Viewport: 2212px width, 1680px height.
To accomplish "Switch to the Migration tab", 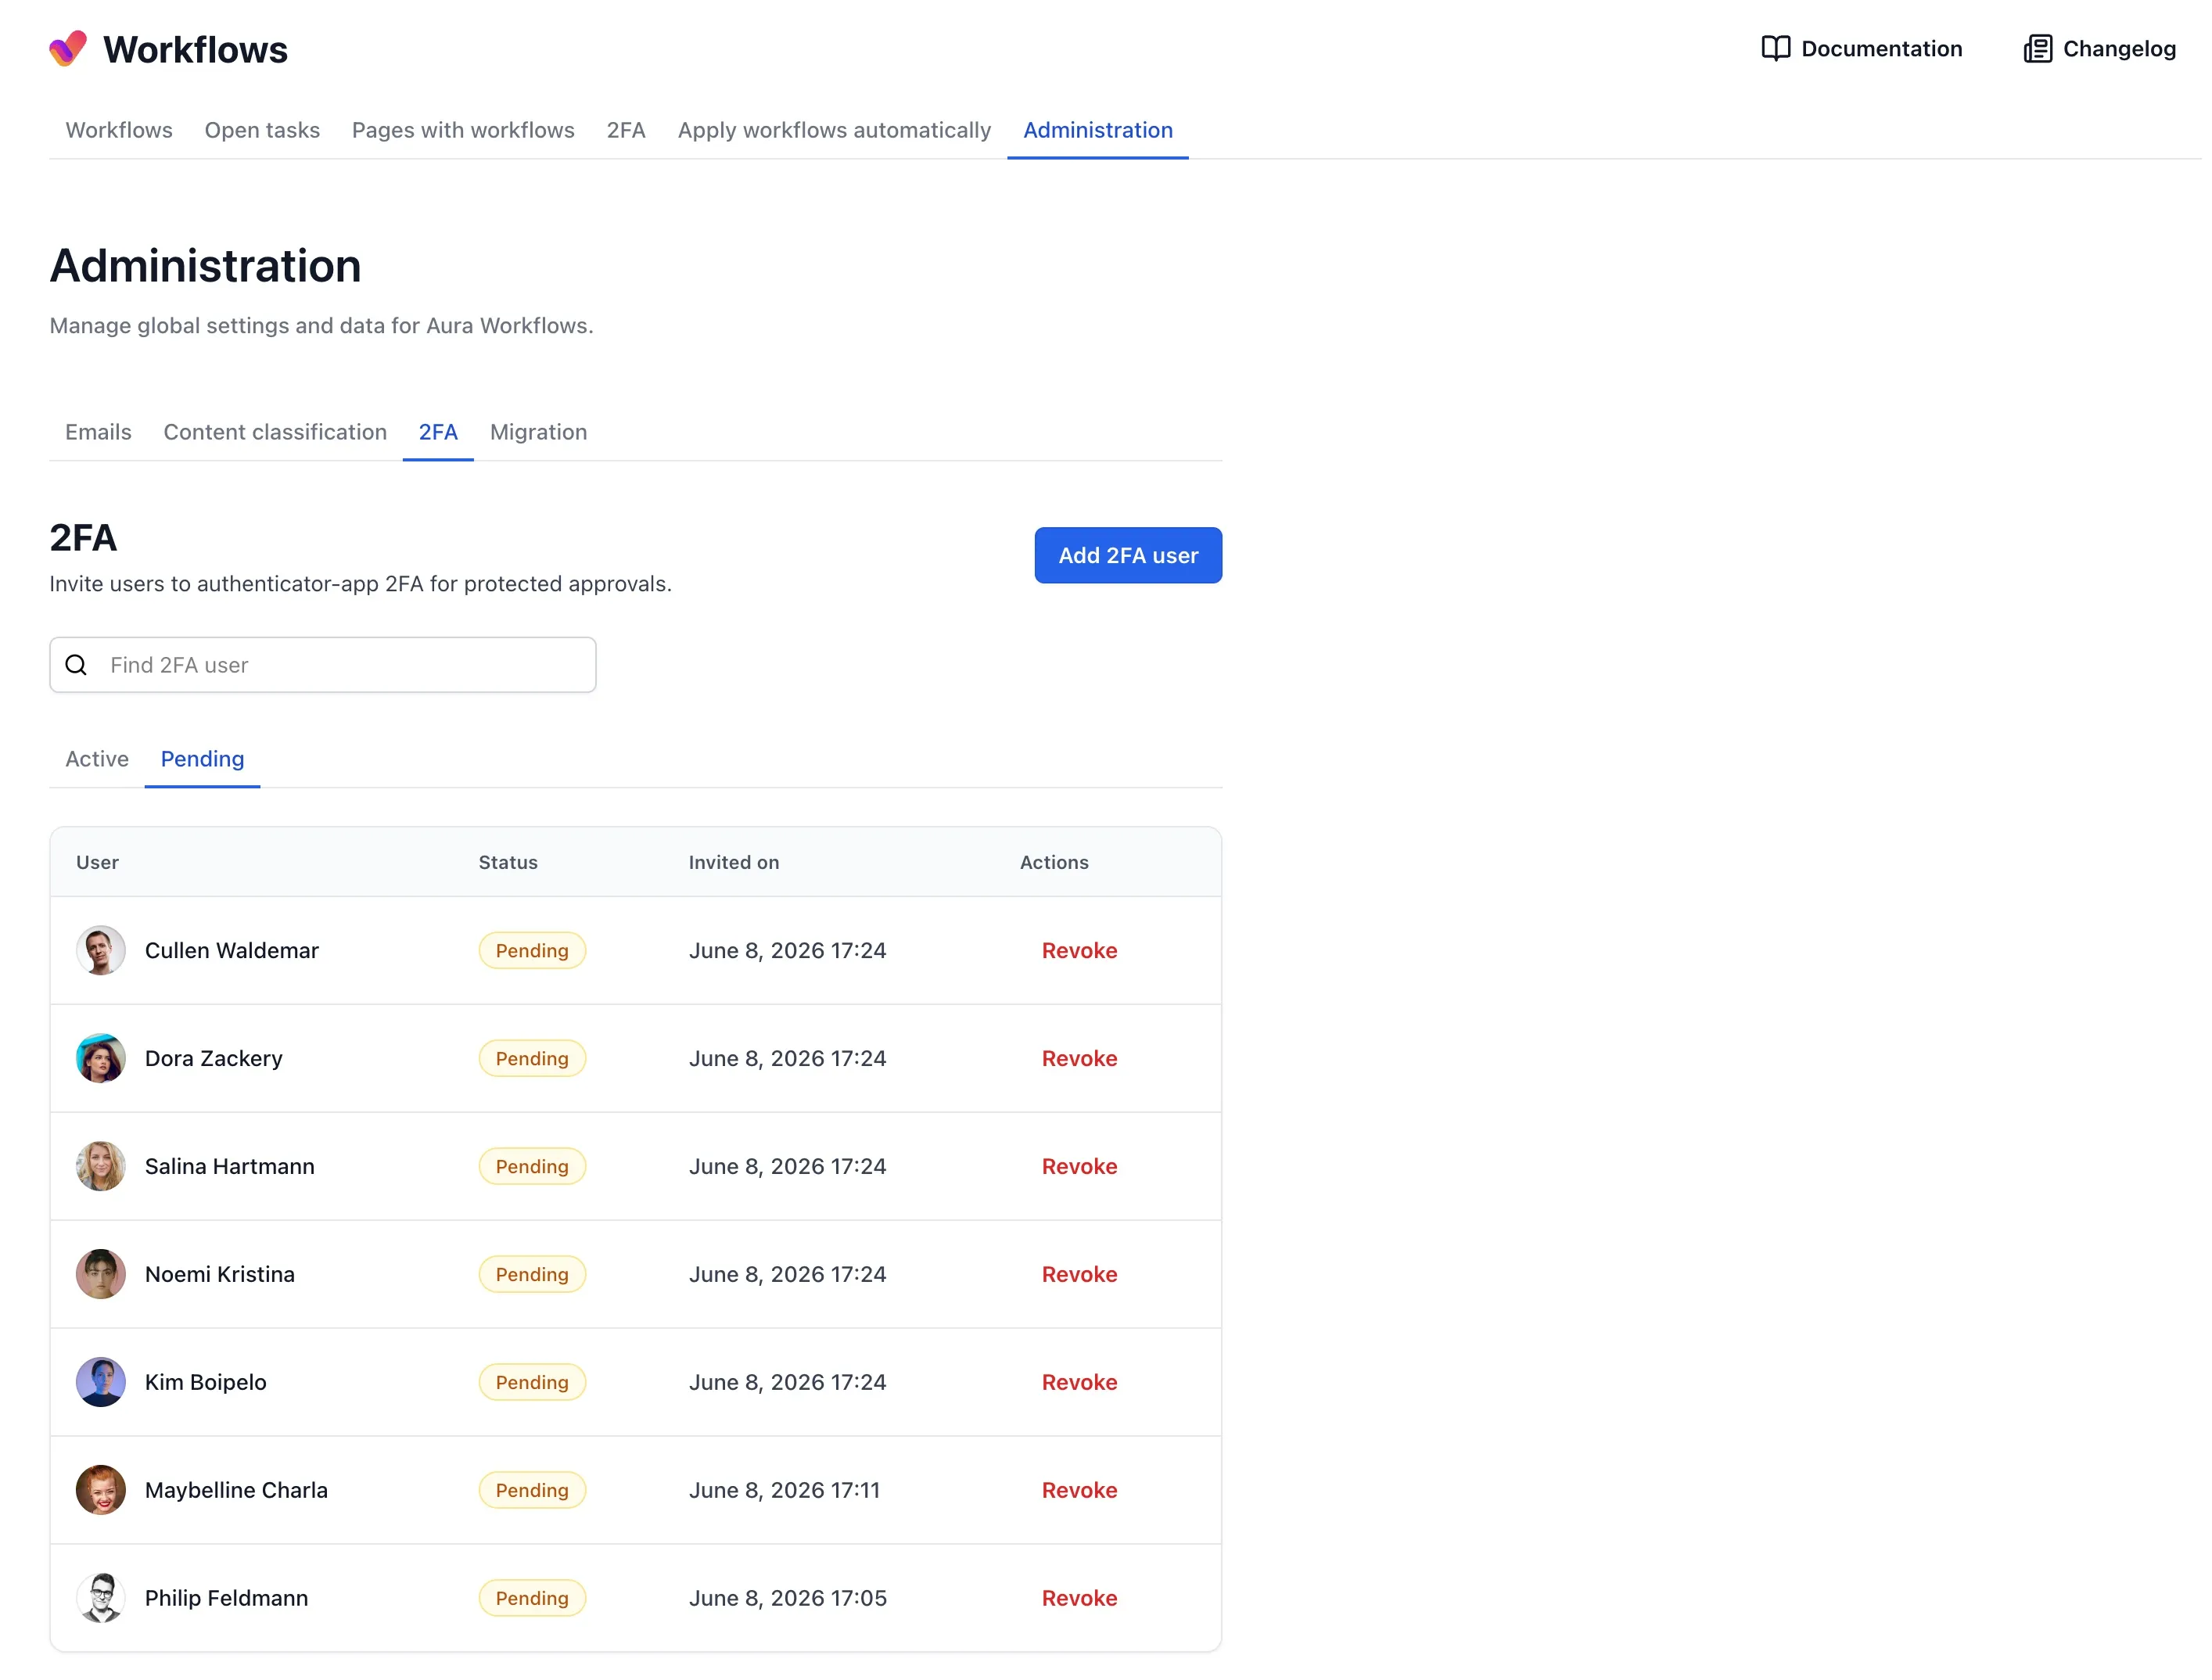I will pos(538,432).
